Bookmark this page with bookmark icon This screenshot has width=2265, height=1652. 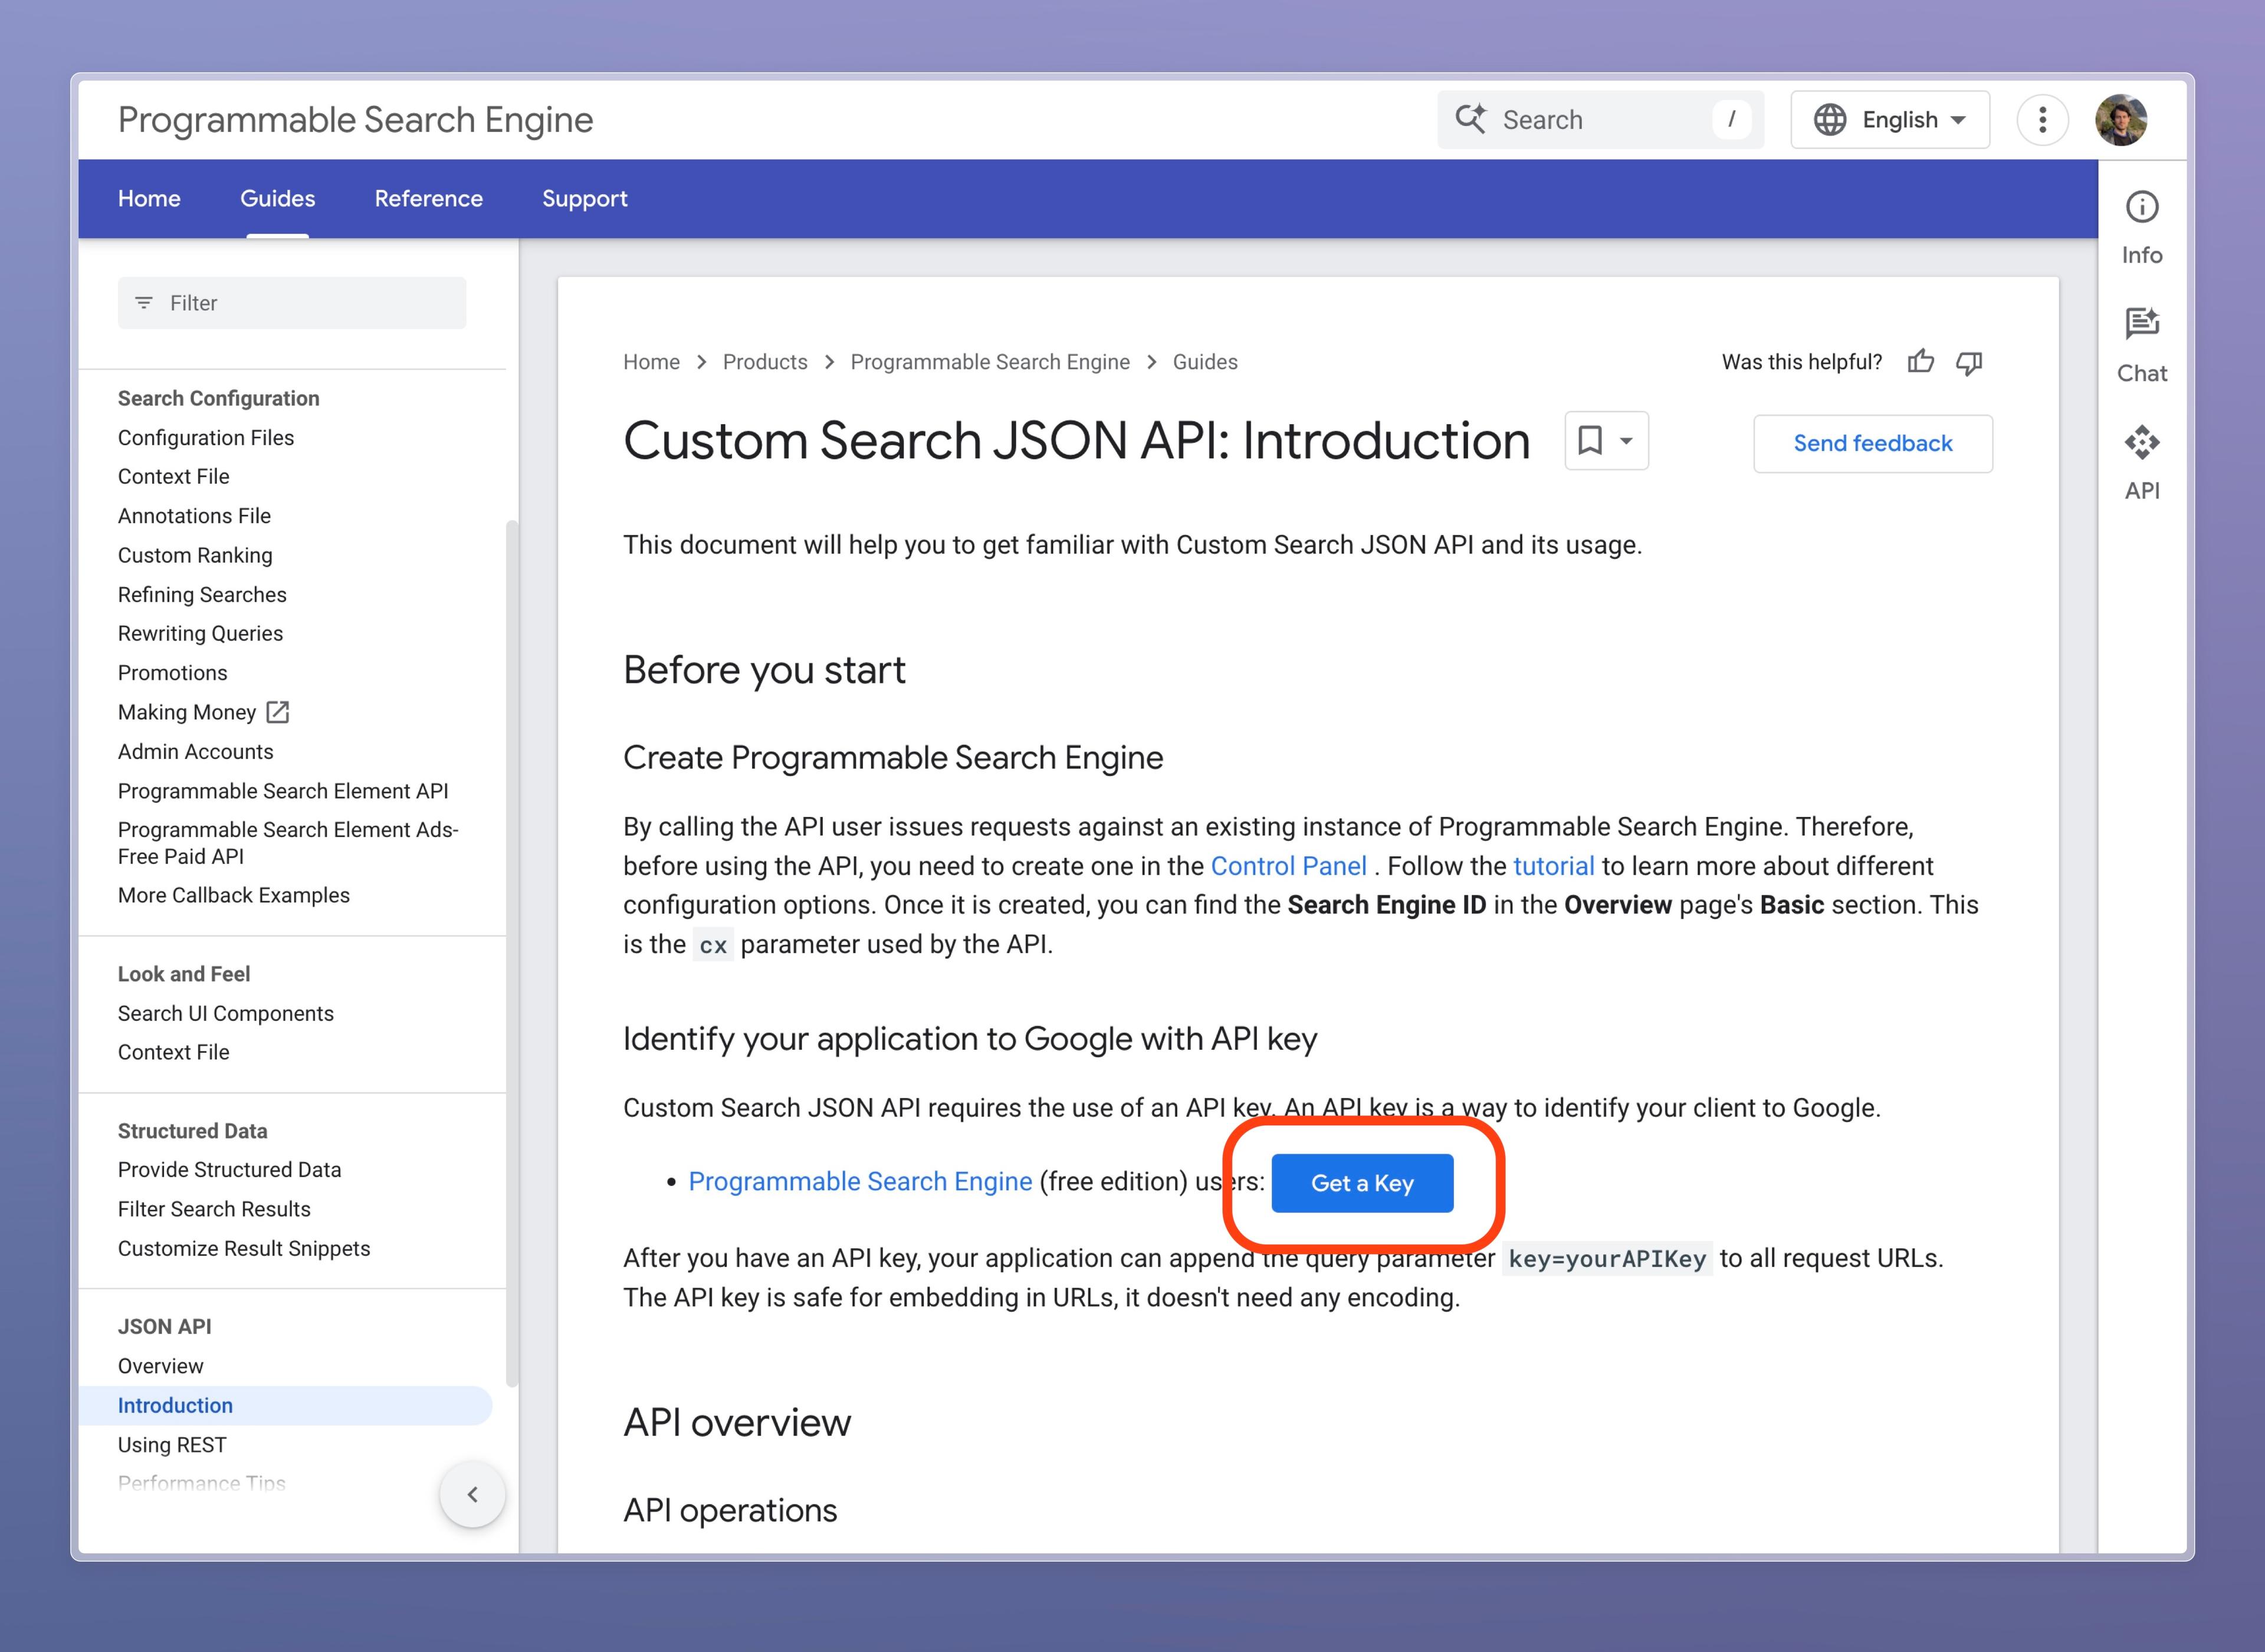click(1590, 440)
